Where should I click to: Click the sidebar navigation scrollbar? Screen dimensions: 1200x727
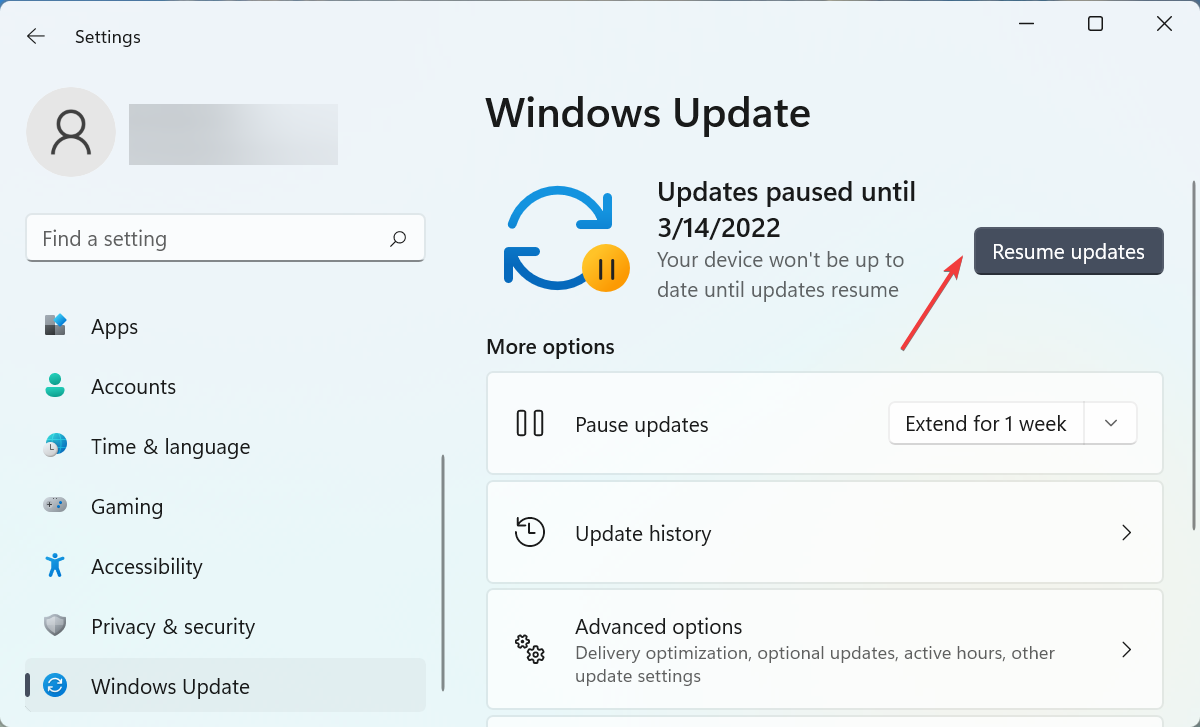[x=442, y=573]
